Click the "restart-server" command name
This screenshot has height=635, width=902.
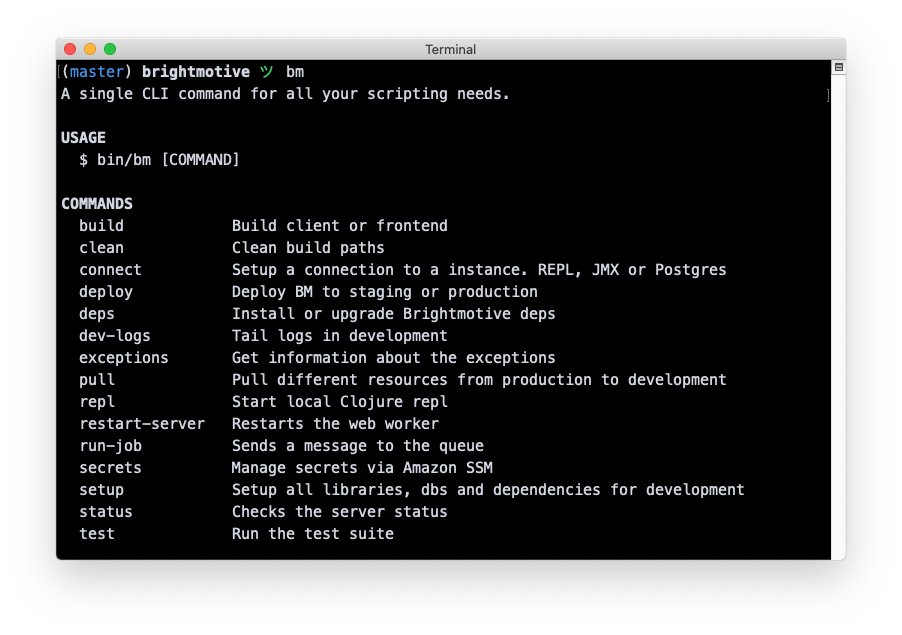pos(142,424)
